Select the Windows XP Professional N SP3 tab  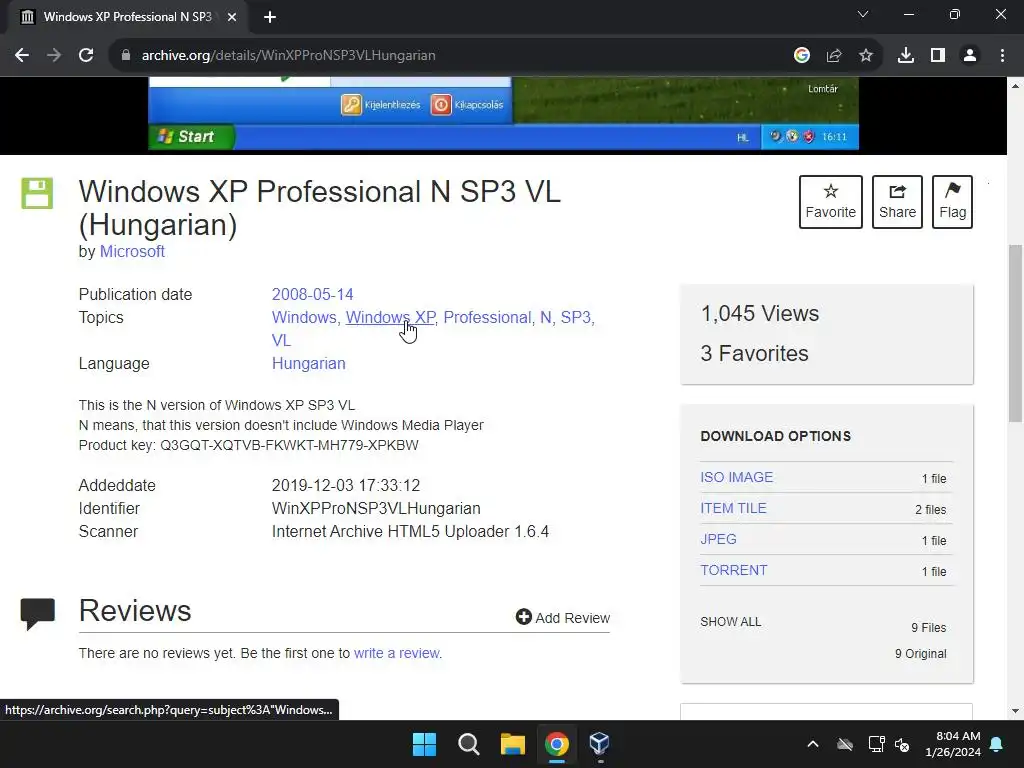pyautogui.click(x=127, y=17)
